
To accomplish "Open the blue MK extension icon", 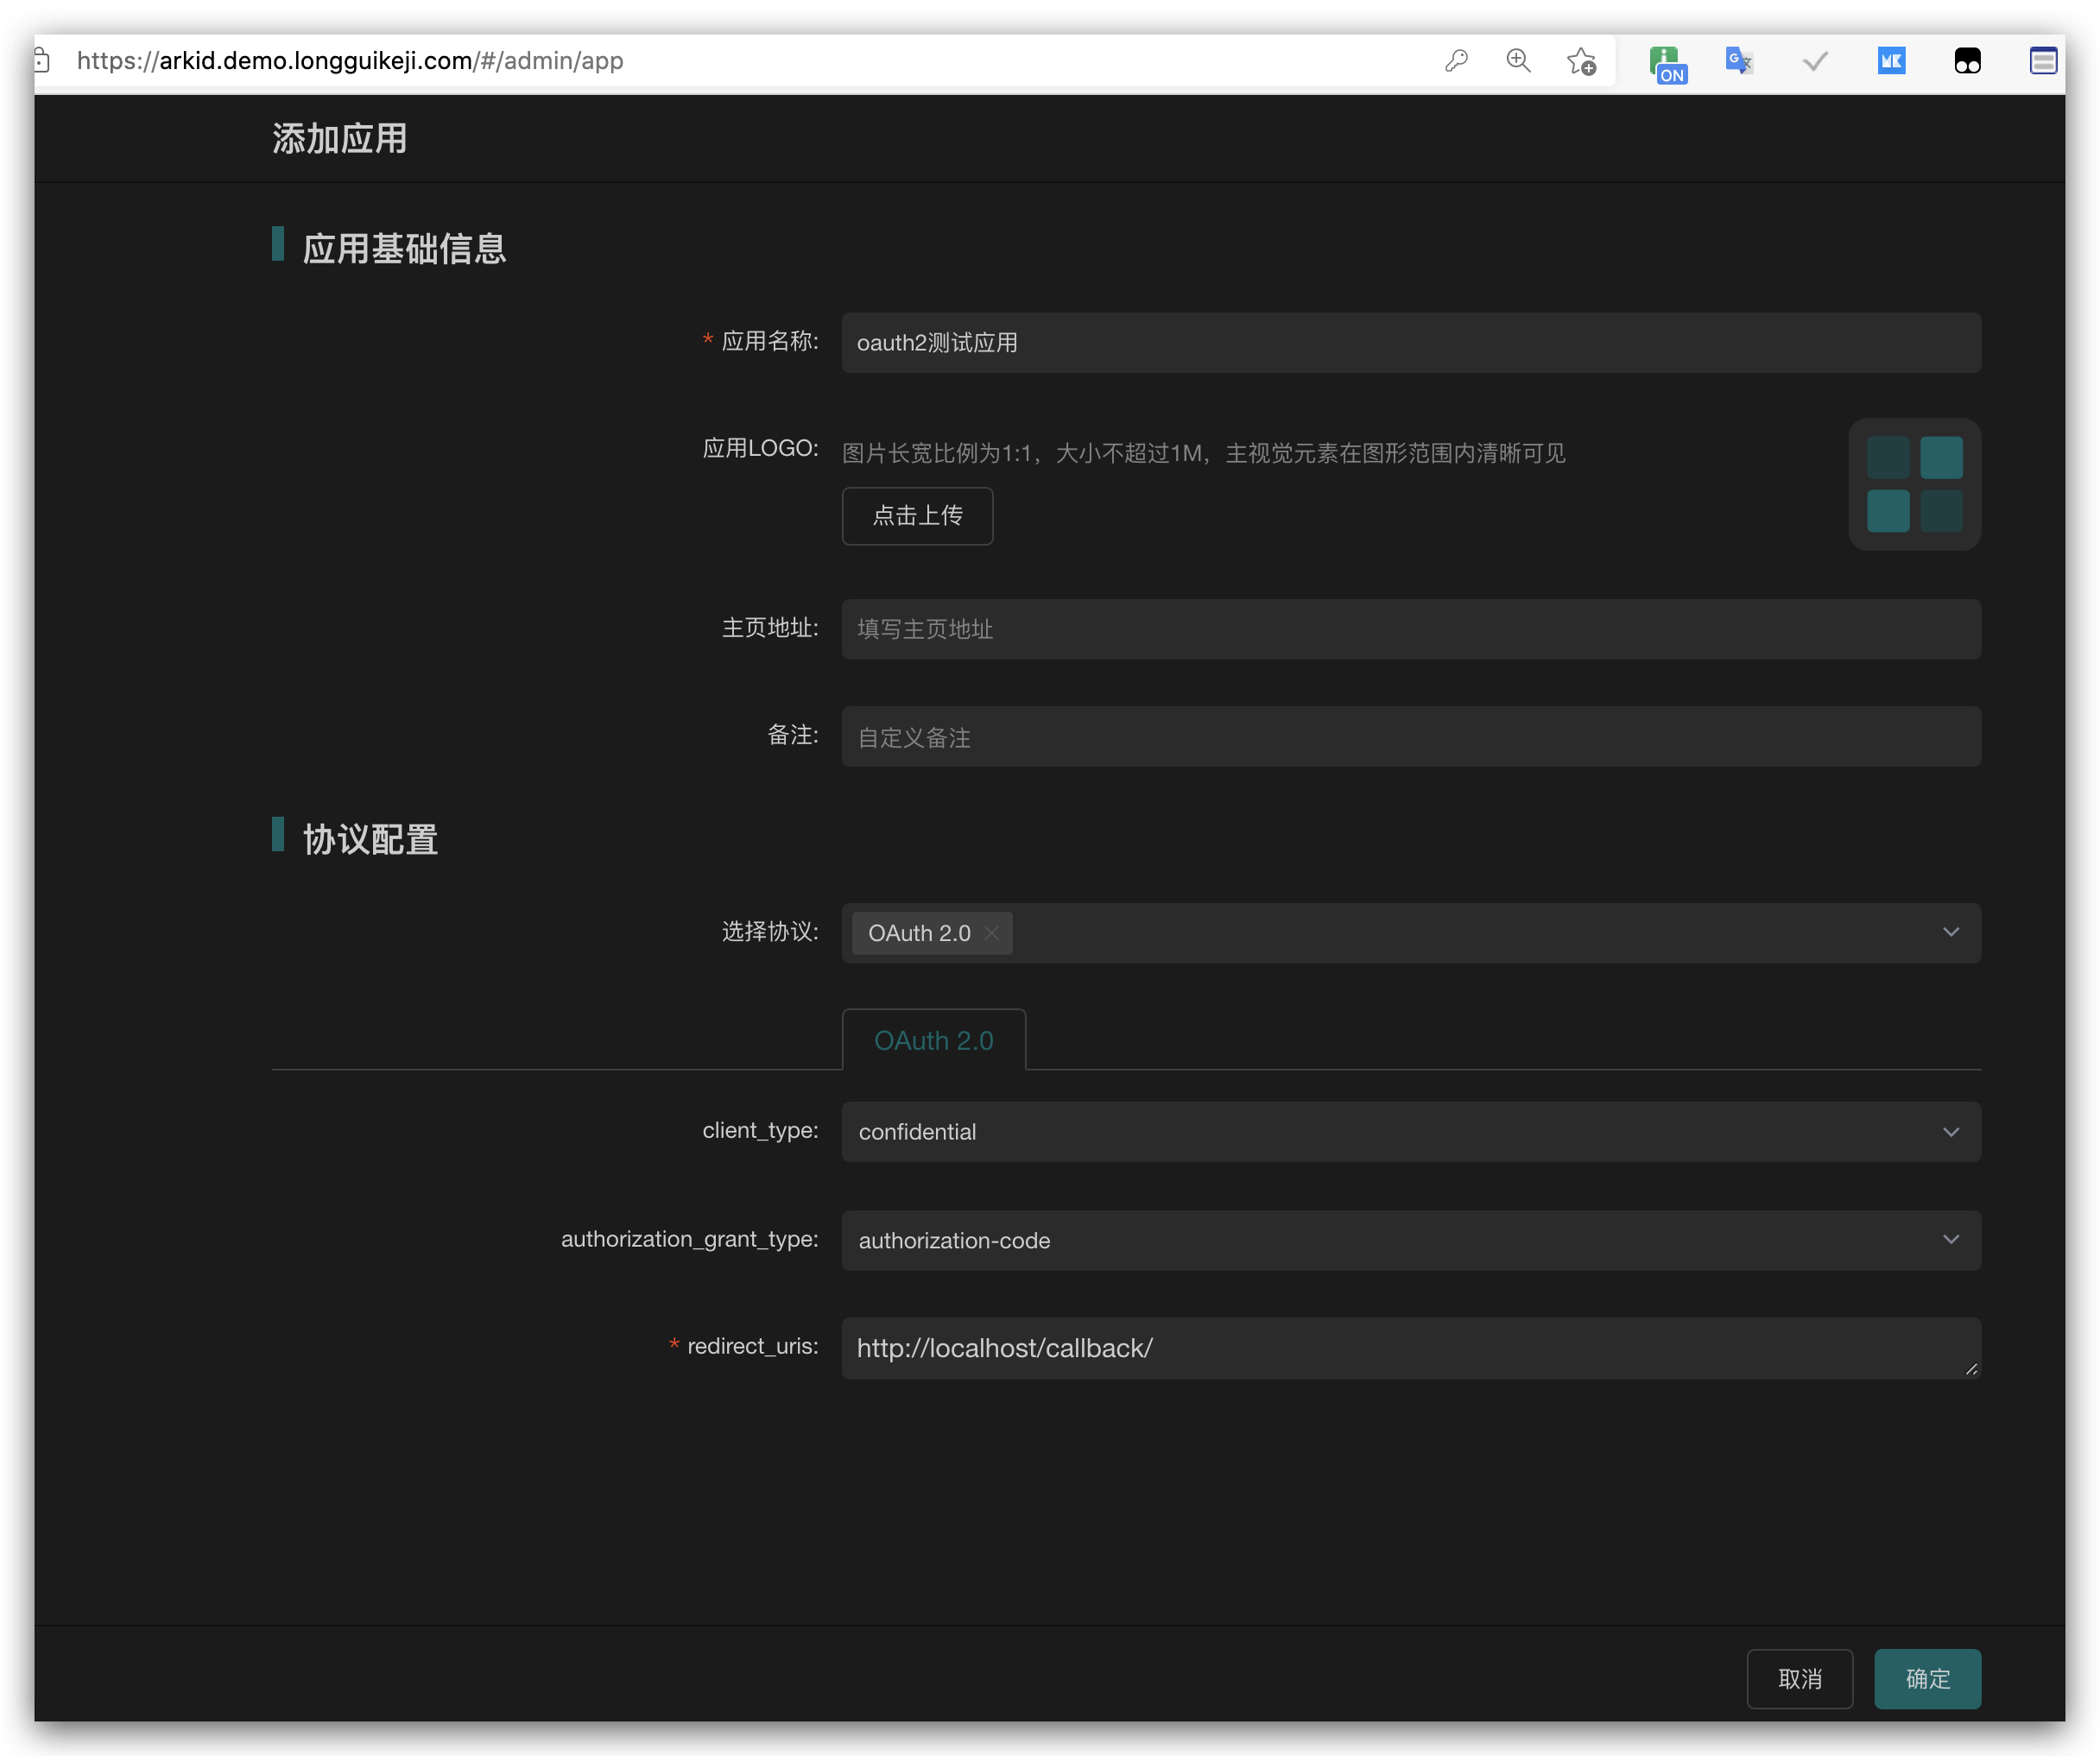I will point(1891,61).
